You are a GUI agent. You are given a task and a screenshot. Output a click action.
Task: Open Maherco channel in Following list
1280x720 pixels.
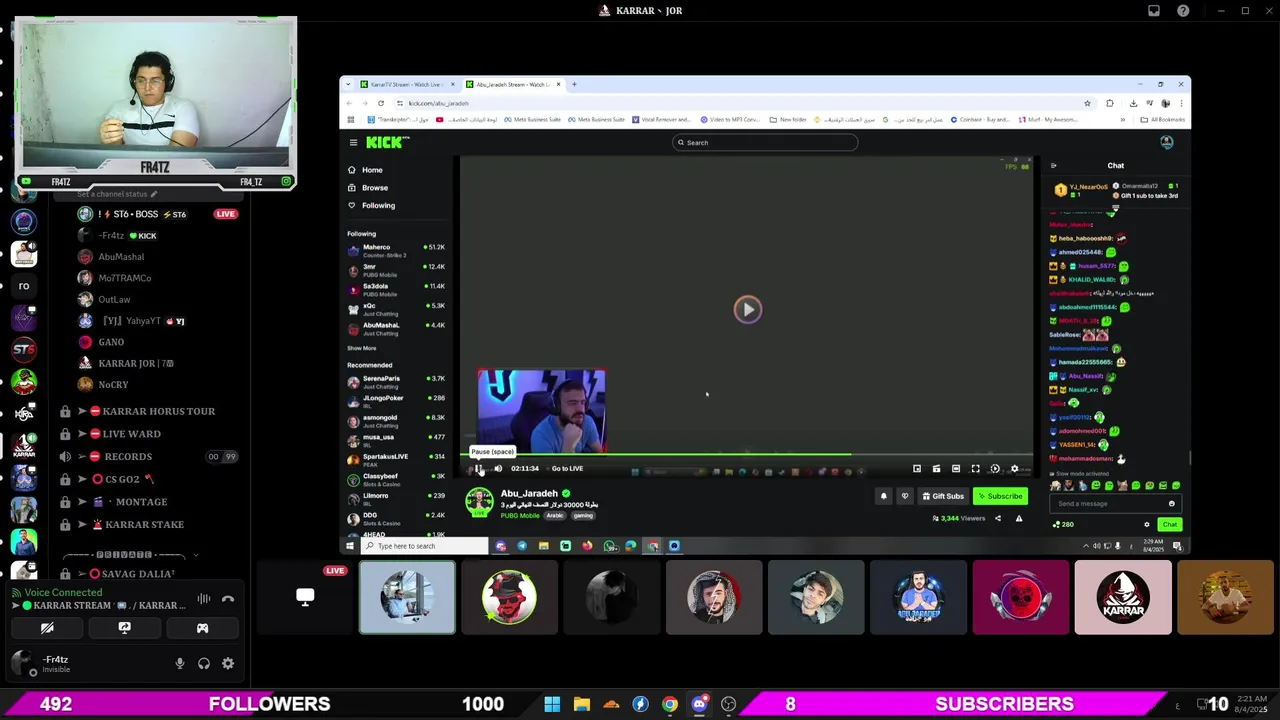click(x=396, y=251)
